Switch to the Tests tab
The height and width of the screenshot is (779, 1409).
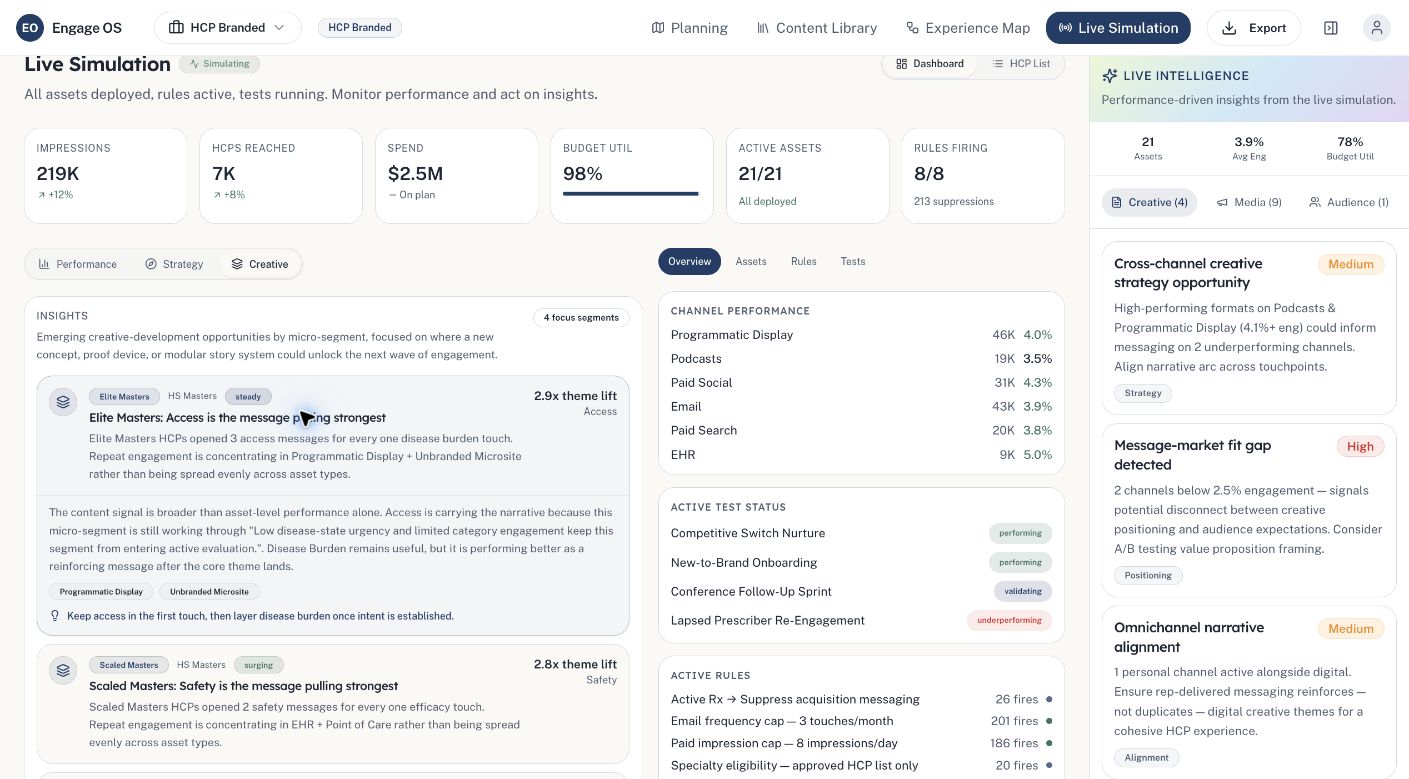point(853,261)
